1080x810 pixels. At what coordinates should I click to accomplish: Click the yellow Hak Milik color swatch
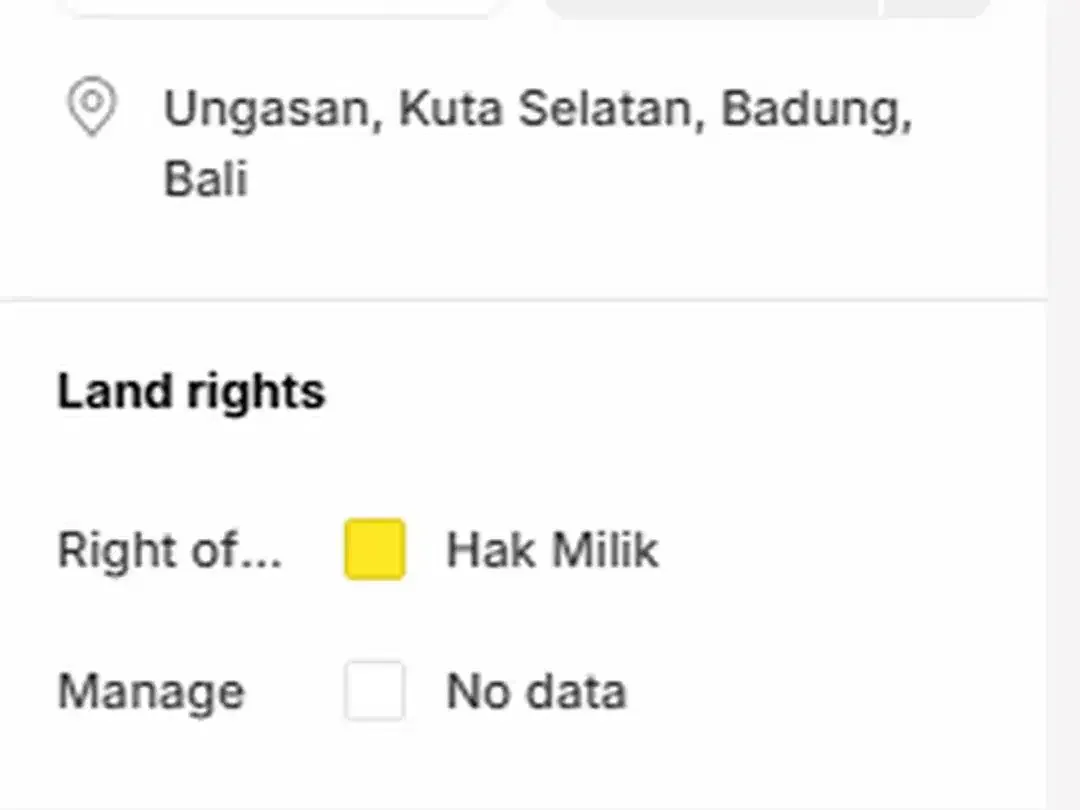tap(375, 549)
